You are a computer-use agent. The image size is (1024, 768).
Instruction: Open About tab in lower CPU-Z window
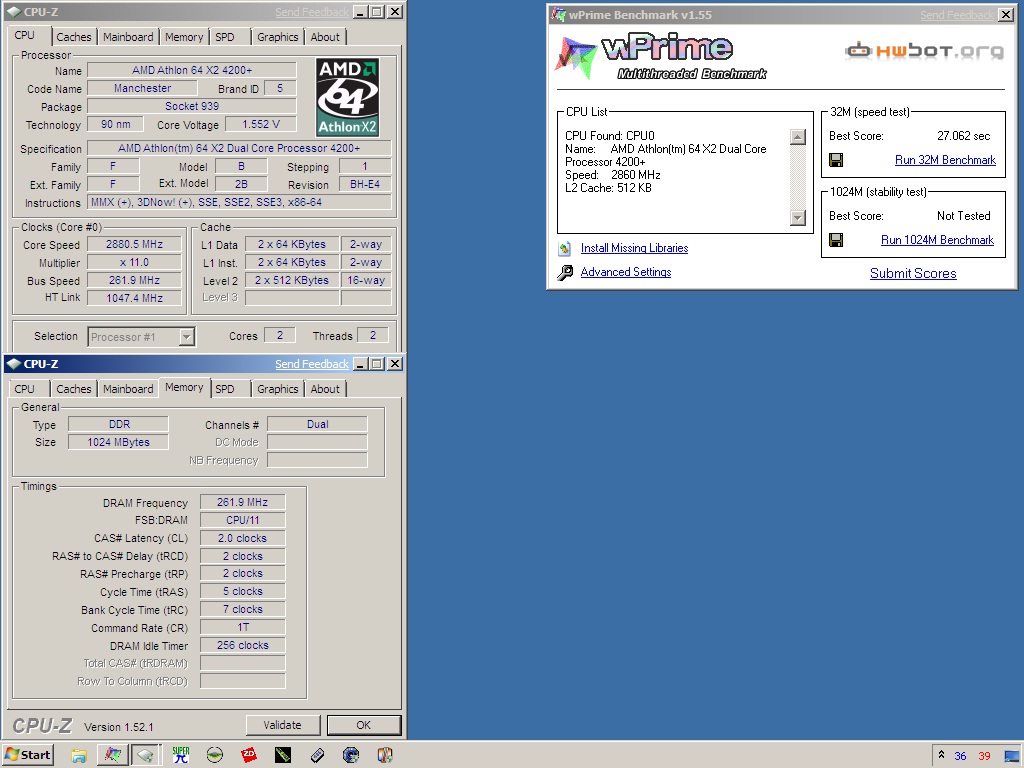click(325, 389)
